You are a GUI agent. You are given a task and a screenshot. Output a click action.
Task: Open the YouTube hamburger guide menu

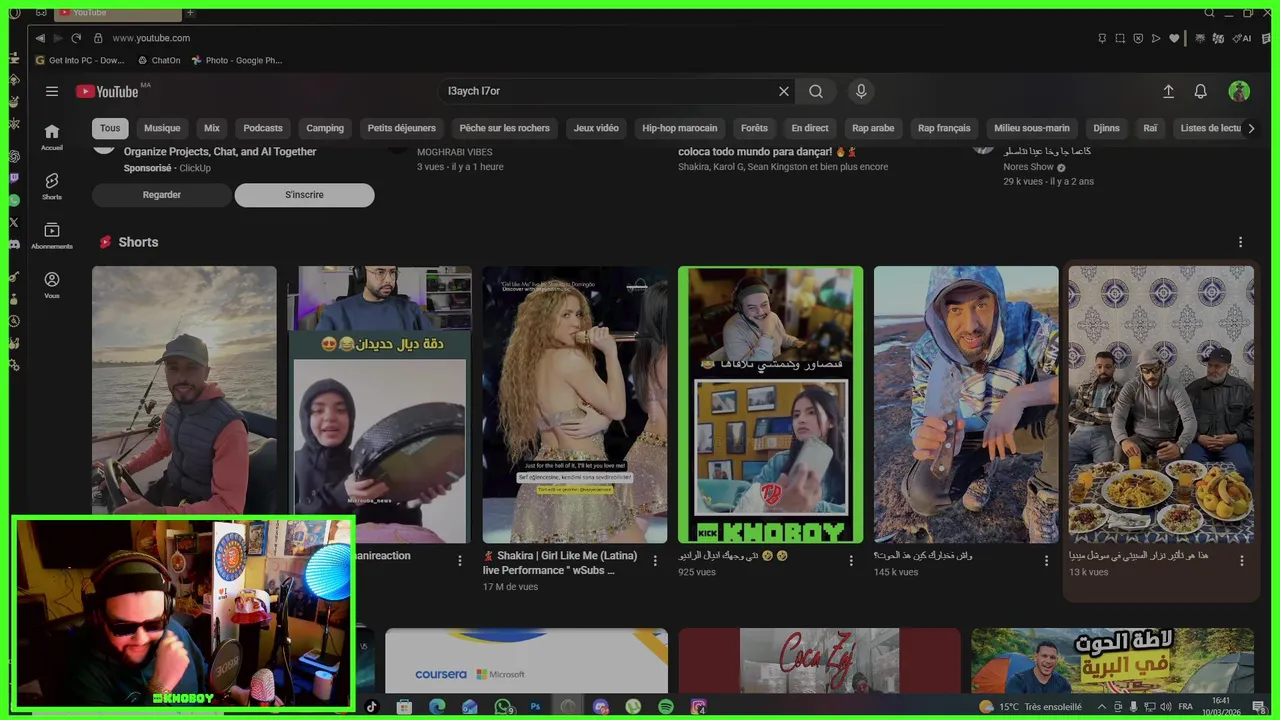click(52, 91)
